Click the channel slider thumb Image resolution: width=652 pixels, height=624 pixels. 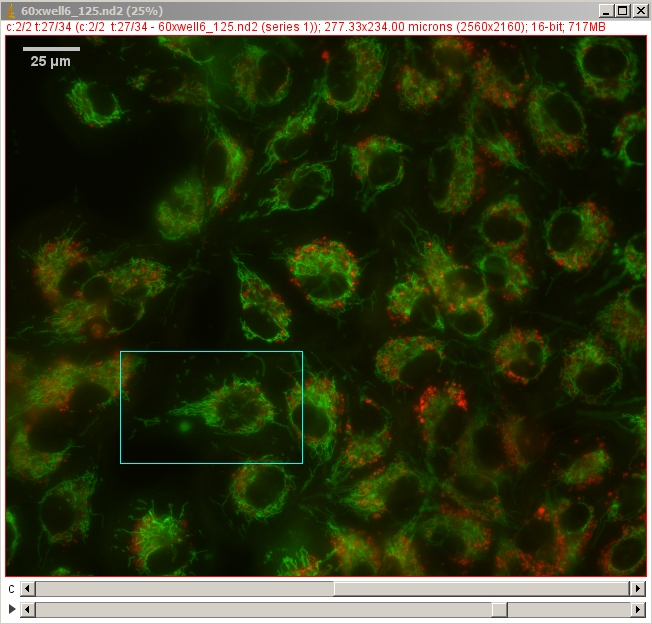point(481,589)
